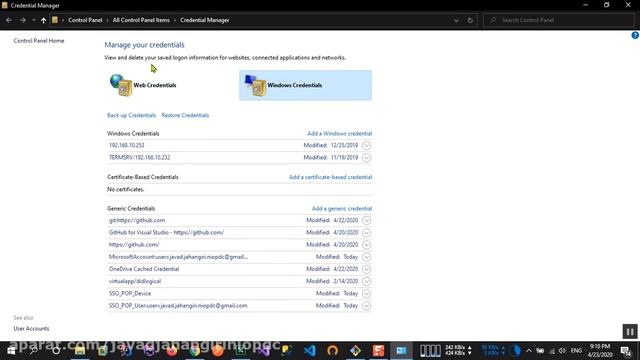Open File Explorer from the taskbar
This screenshot has width=640, height=360.
click(80, 351)
